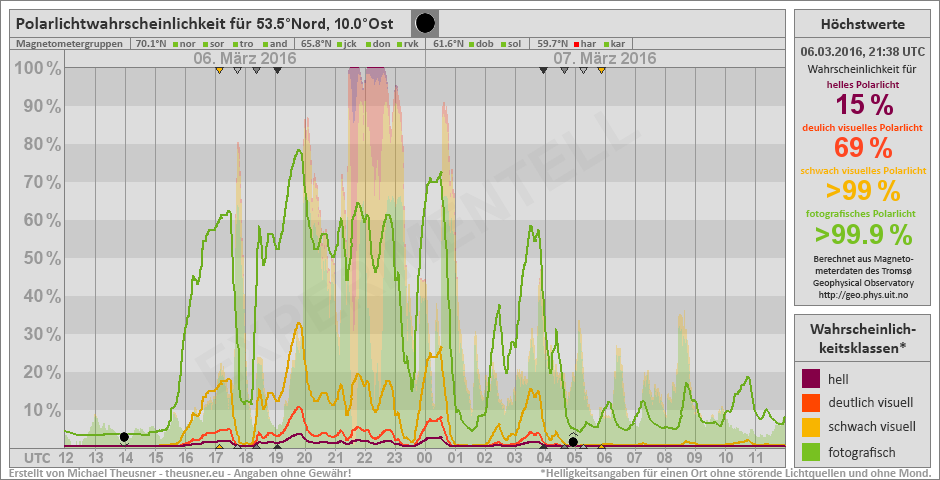Select the yellow 'schwach visuell' legend swatch

pyautogui.click(x=812, y=427)
